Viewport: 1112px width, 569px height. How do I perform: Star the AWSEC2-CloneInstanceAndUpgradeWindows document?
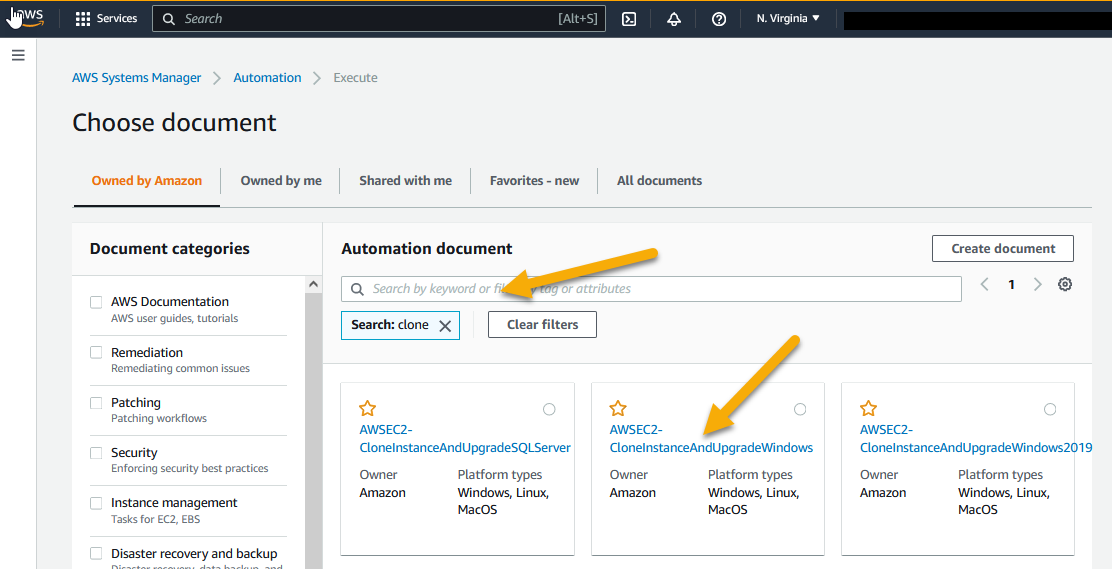618,408
